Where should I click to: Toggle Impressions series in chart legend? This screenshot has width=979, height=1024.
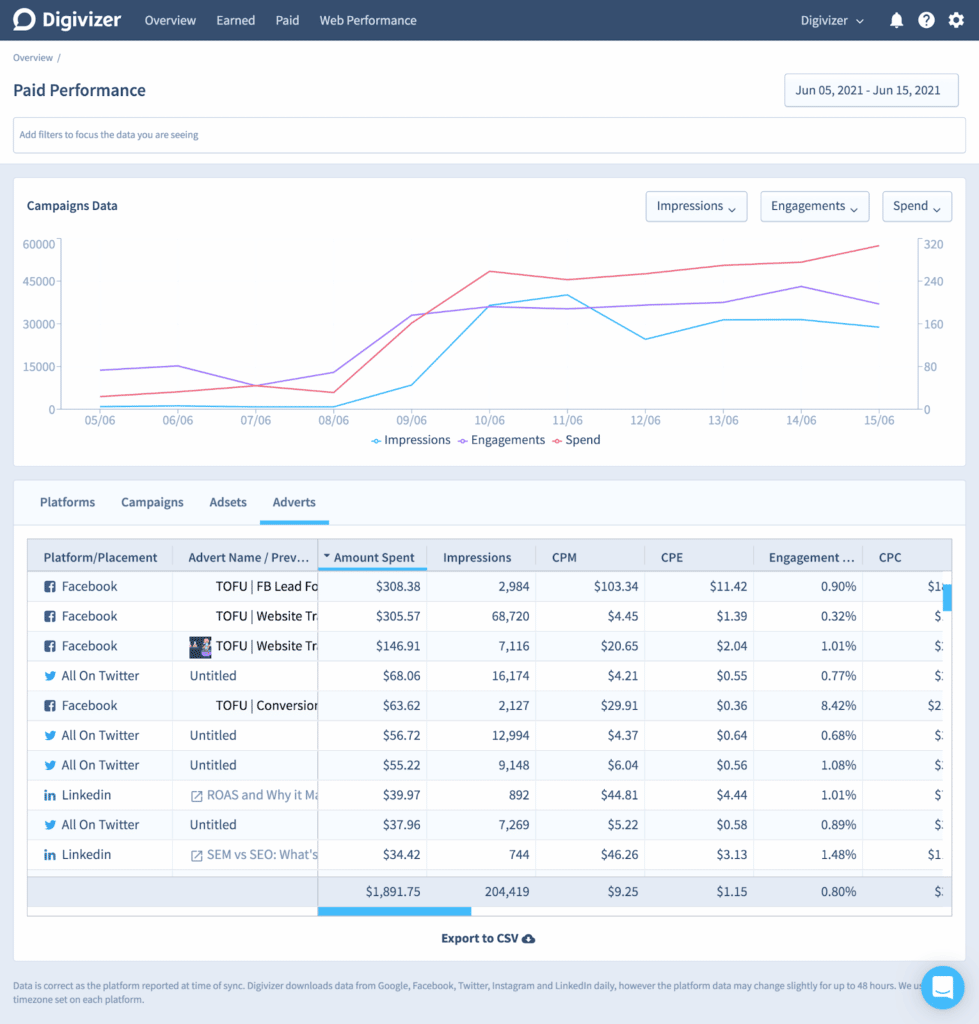point(410,440)
